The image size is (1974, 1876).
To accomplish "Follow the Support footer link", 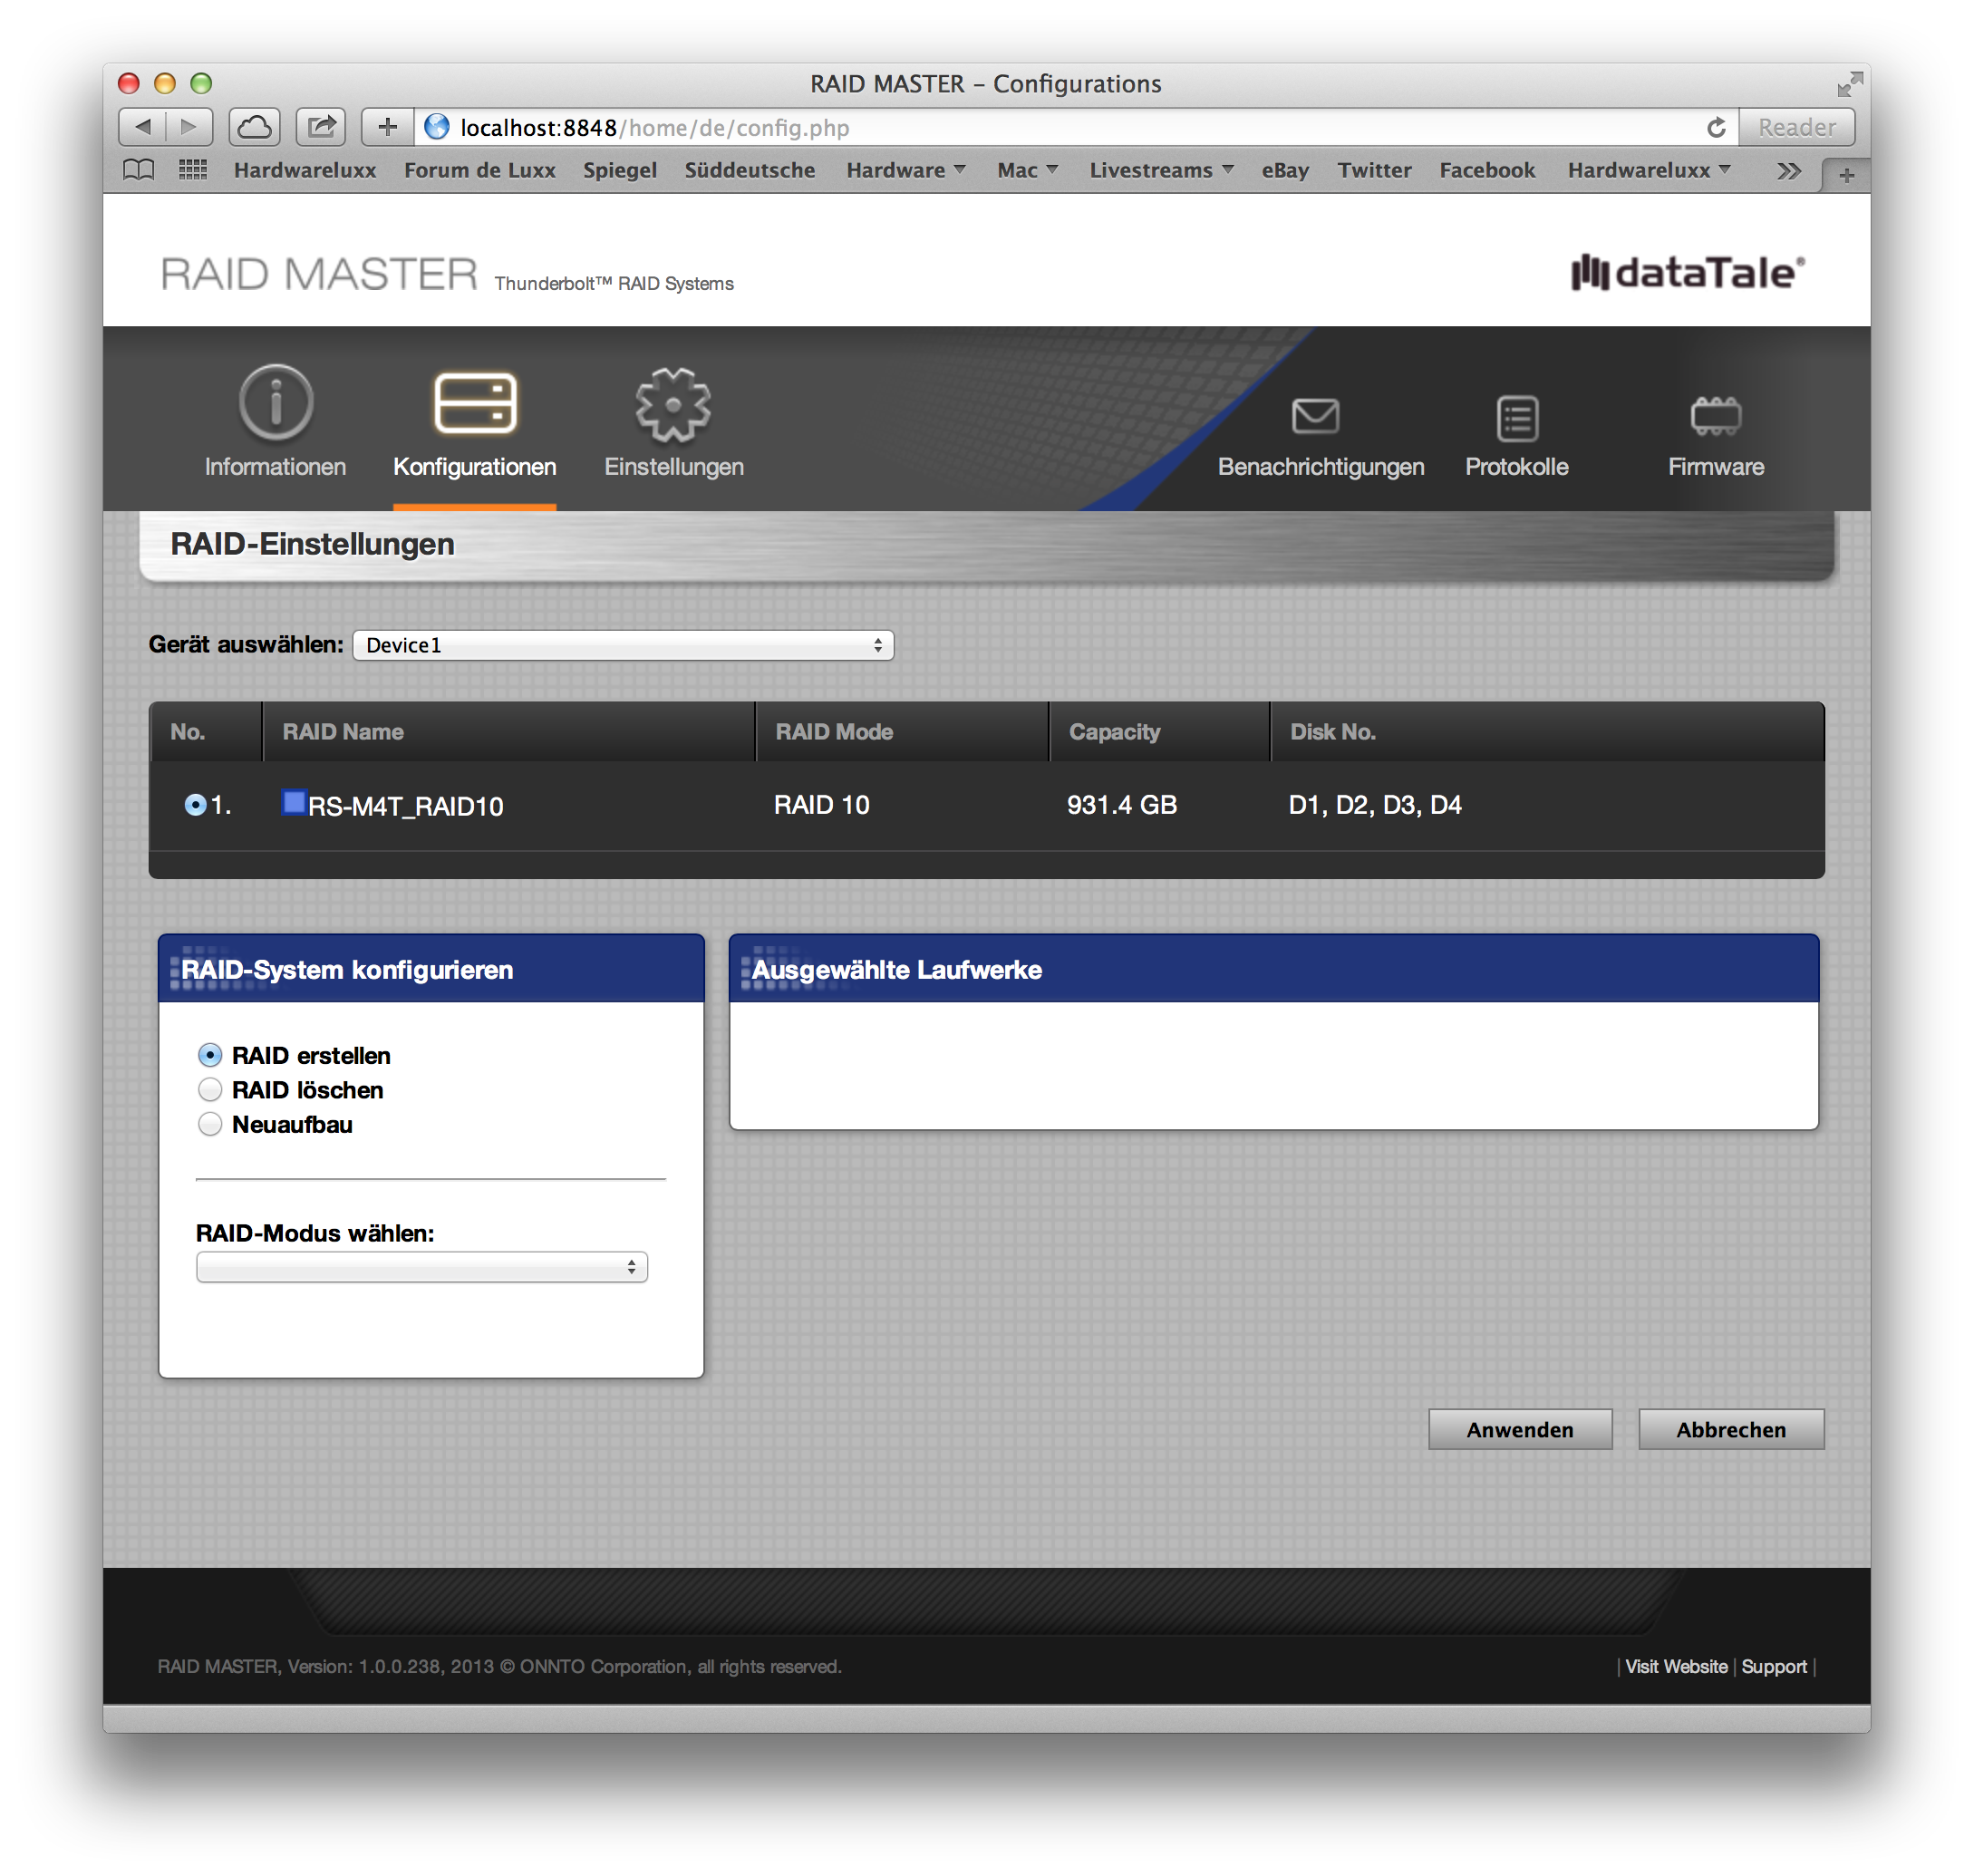I will click(x=1773, y=1666).
